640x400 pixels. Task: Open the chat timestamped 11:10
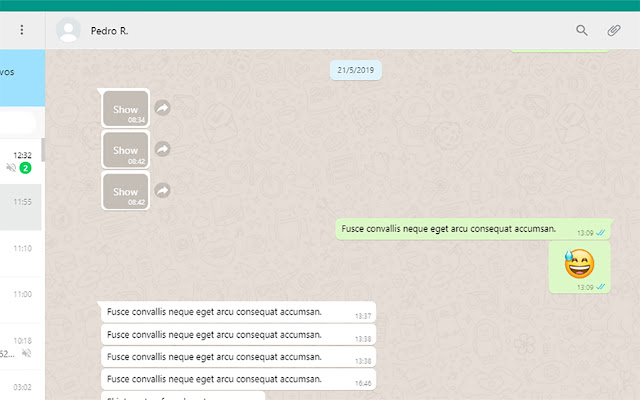[x=20, y=253]
